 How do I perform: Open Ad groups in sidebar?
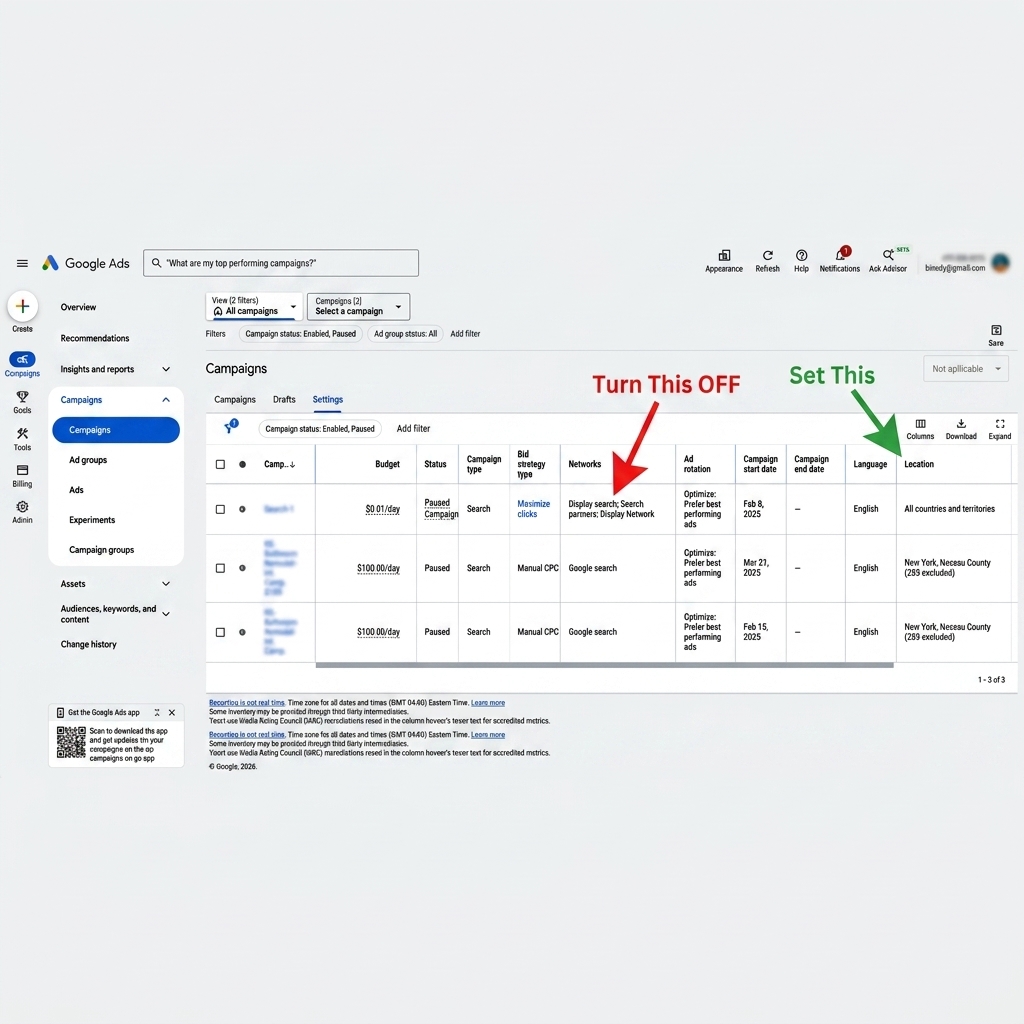pos(88,460)
